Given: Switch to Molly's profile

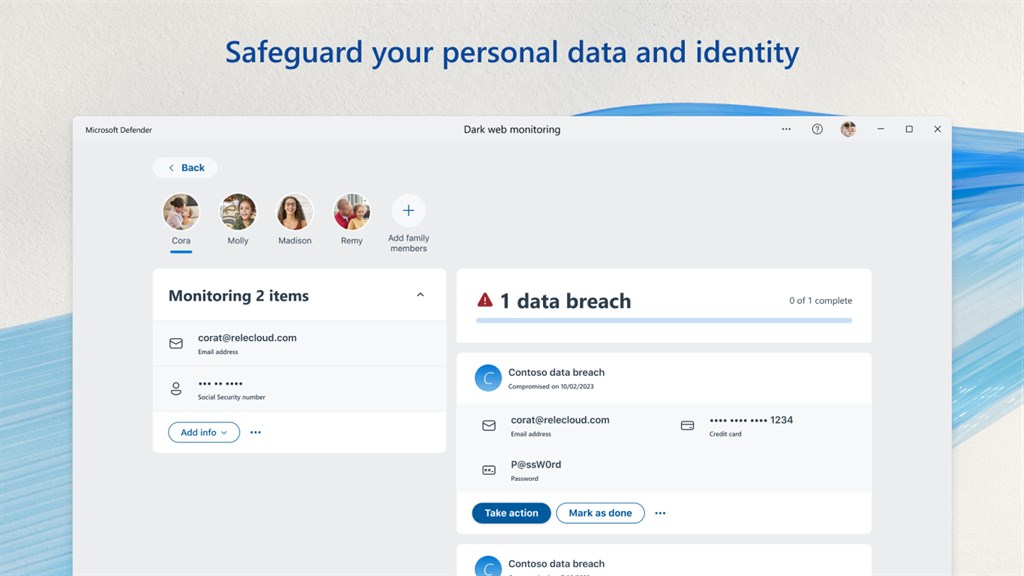Looking at the screenshot, I should coord(238,212).
